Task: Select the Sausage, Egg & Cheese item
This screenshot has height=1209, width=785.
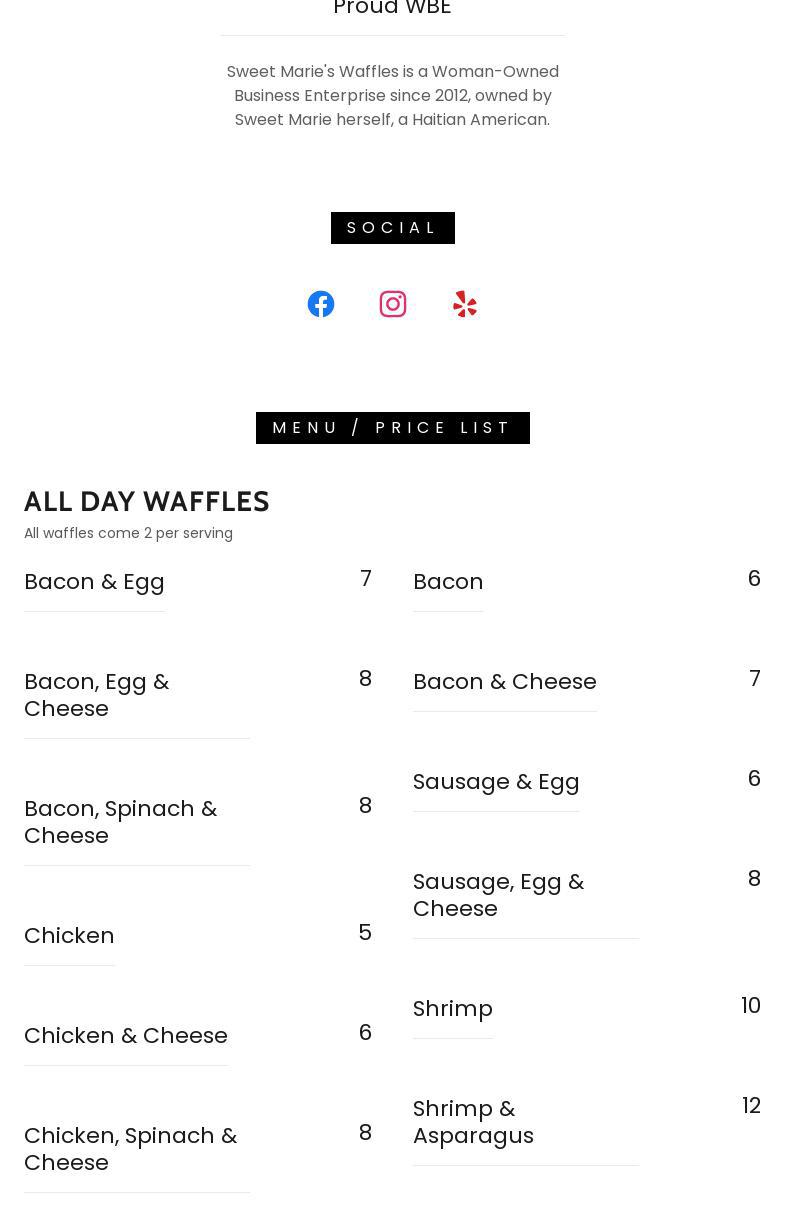Action: pos(499,895)
